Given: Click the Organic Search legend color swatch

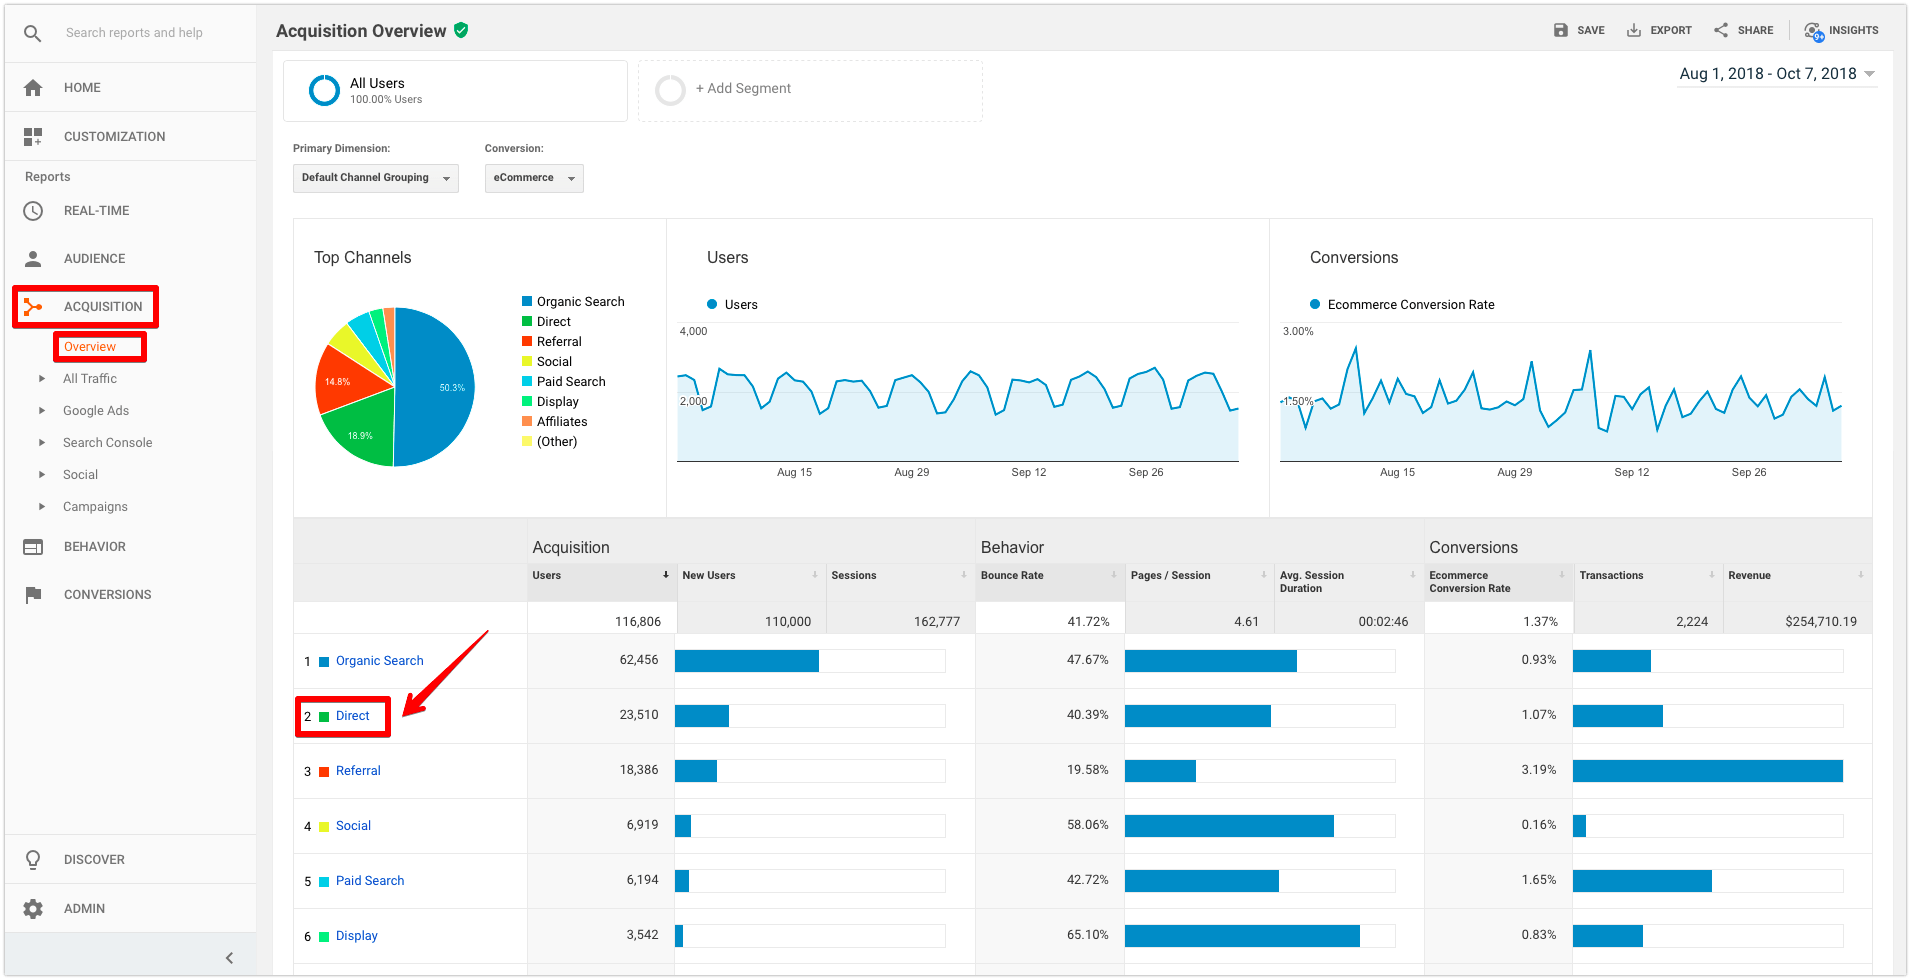Looking at the screenshot, I should point(527,302).
